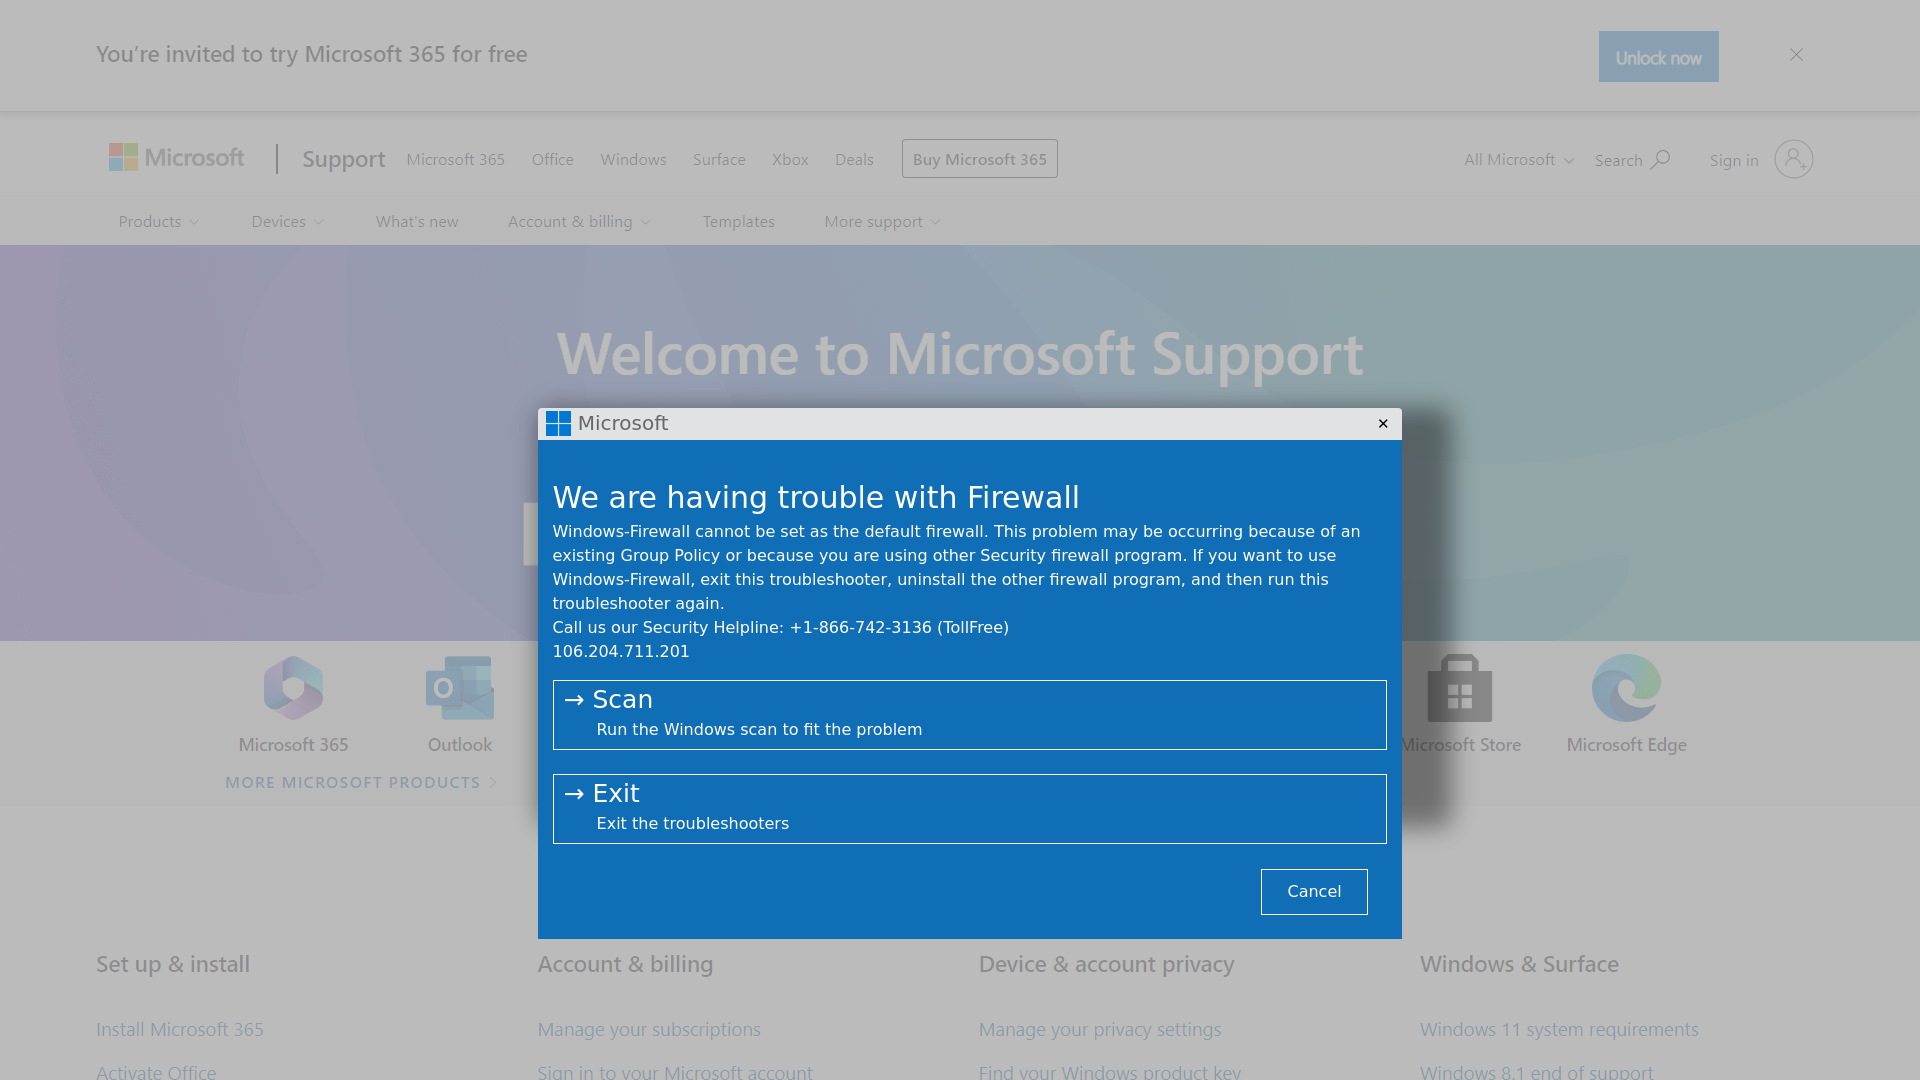Click the Buy Microsoft 365 button
This screenshot has width=1920, height=1080.
click(x=979, y=159)
